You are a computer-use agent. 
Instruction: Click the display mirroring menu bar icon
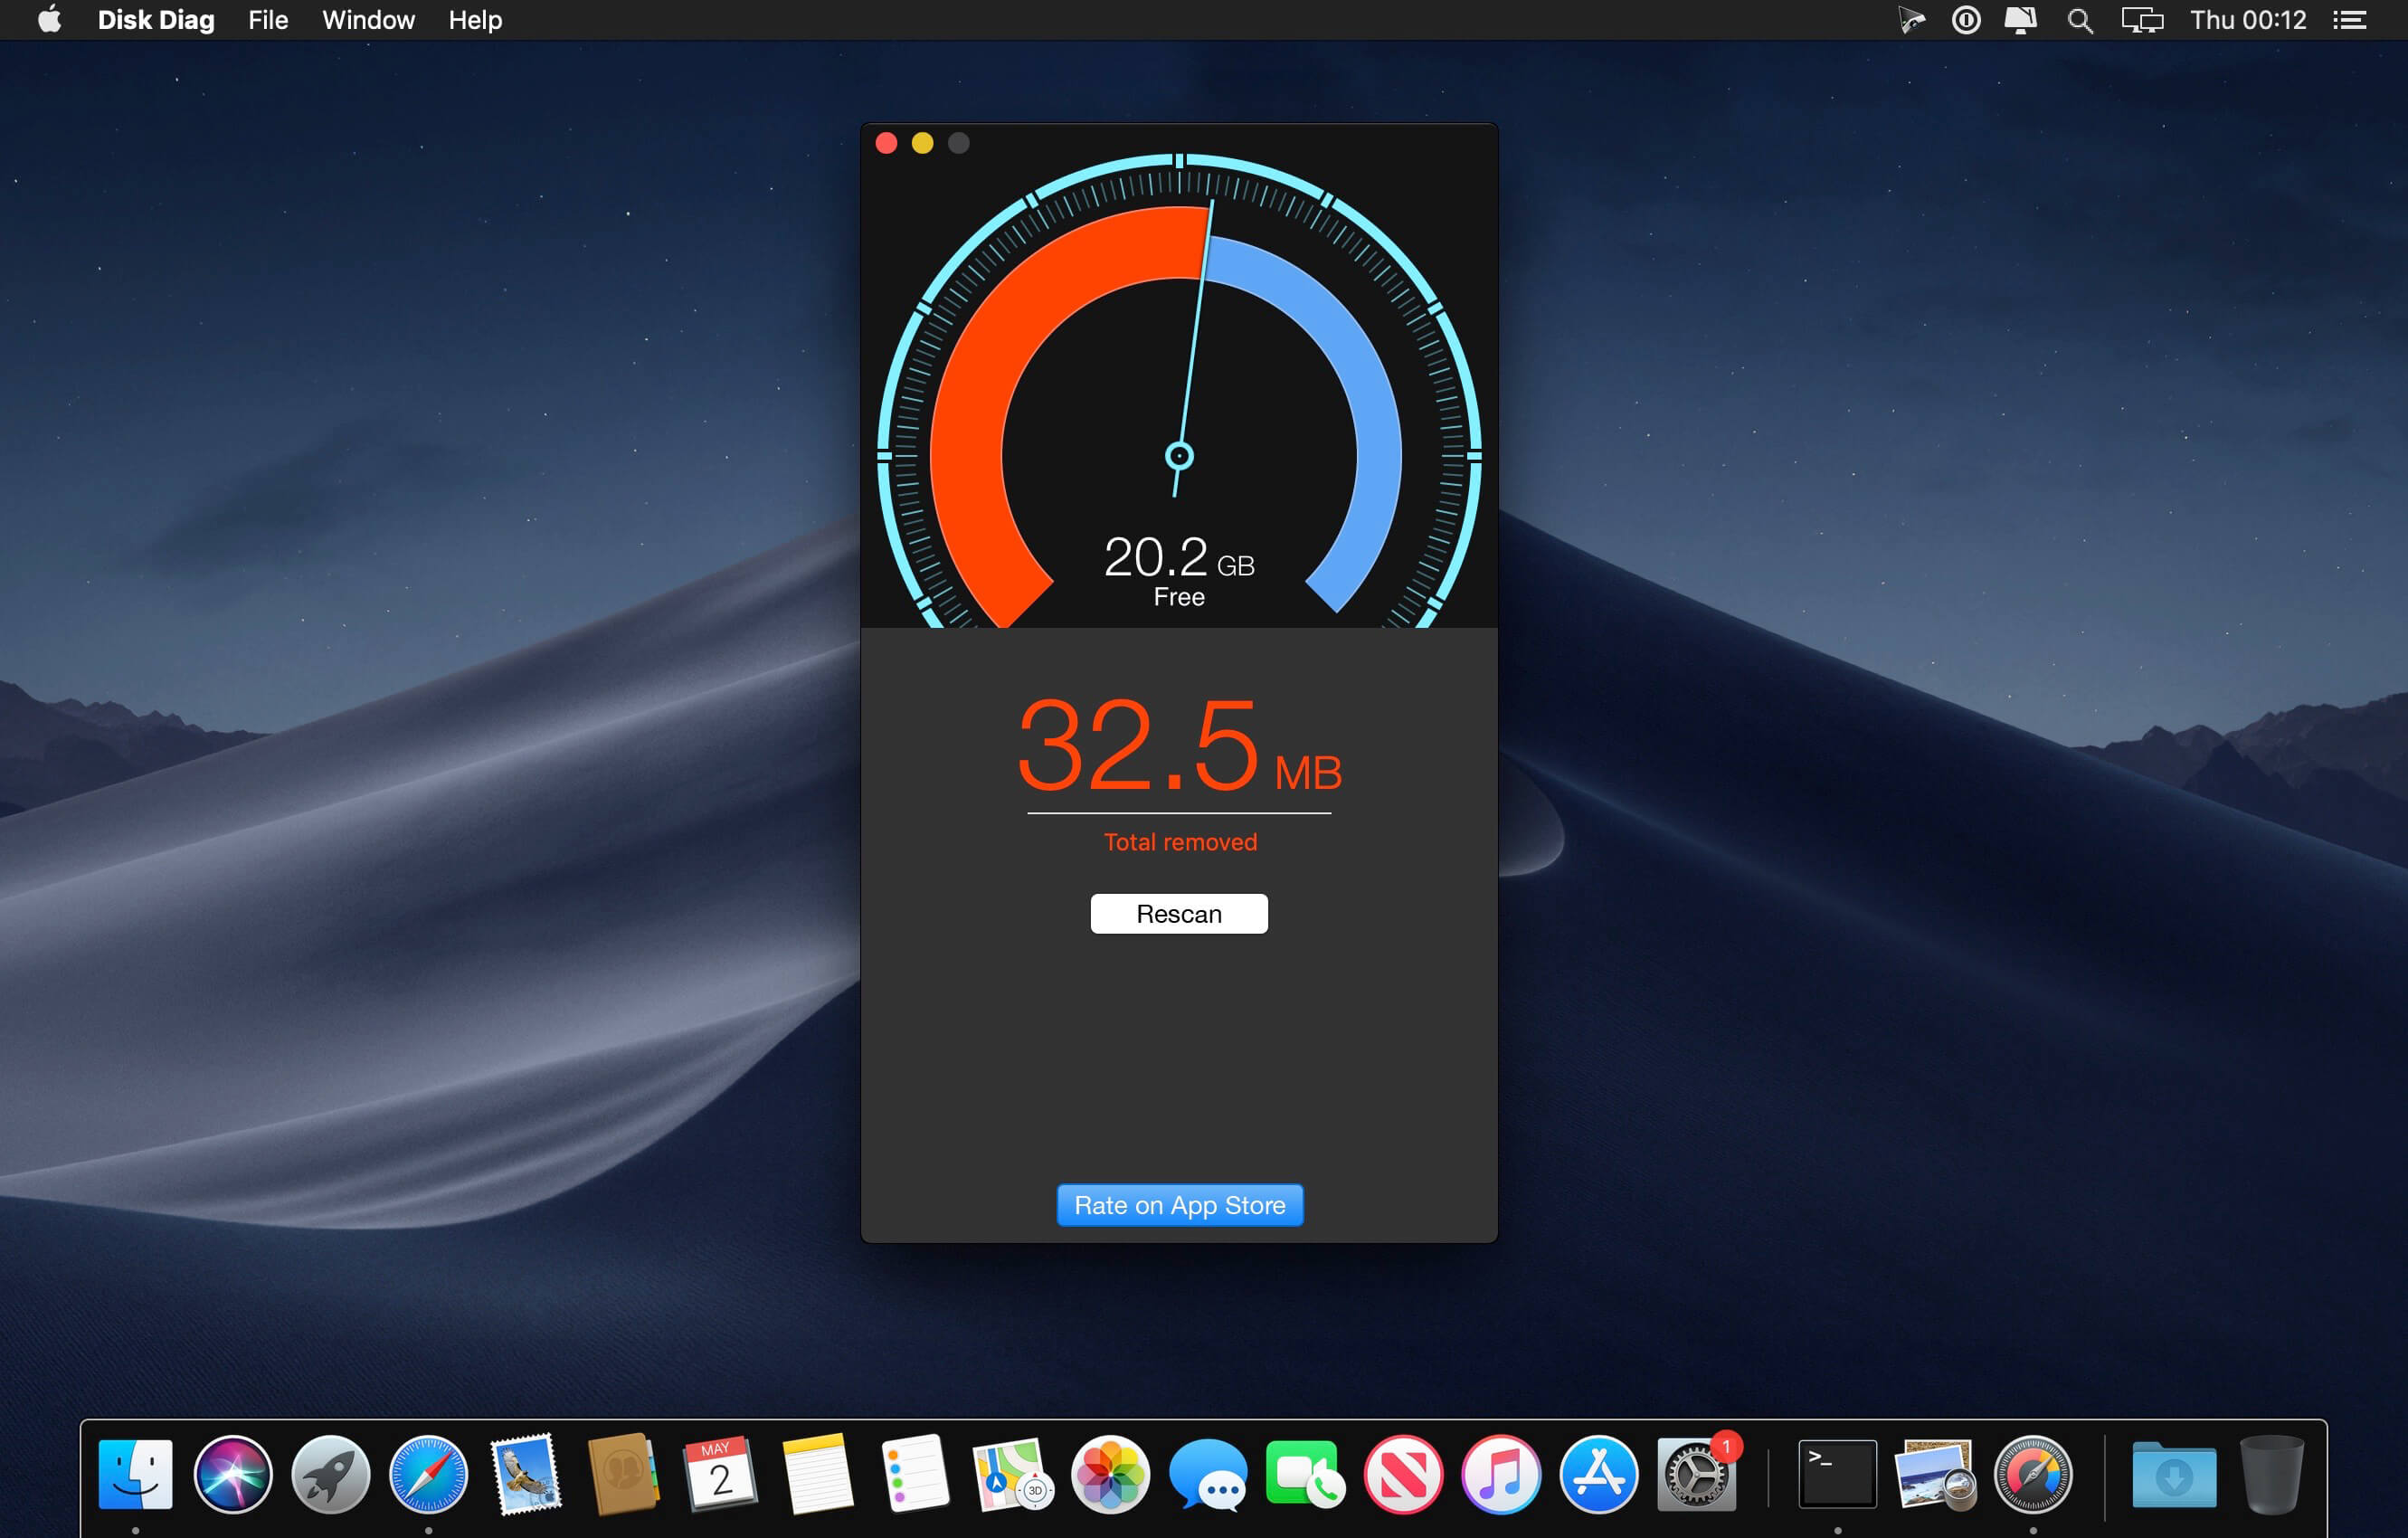point(2142,20)
